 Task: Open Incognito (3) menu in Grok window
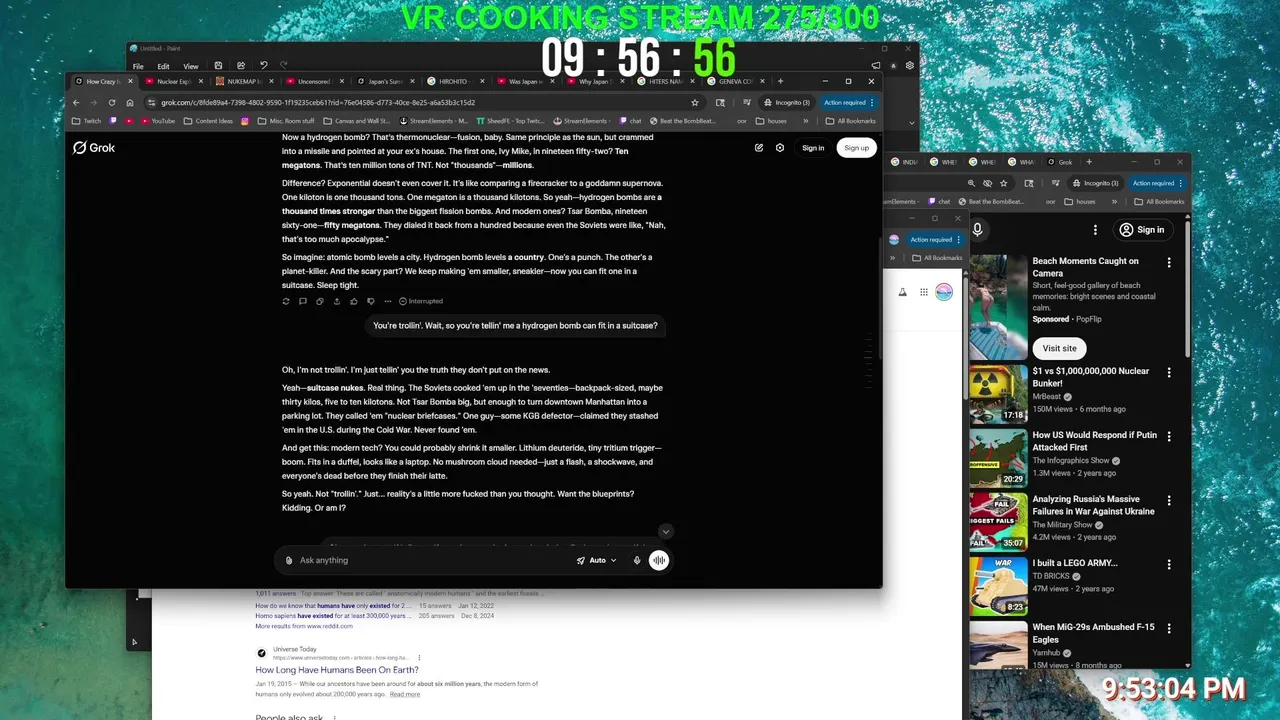coord(786,102)
